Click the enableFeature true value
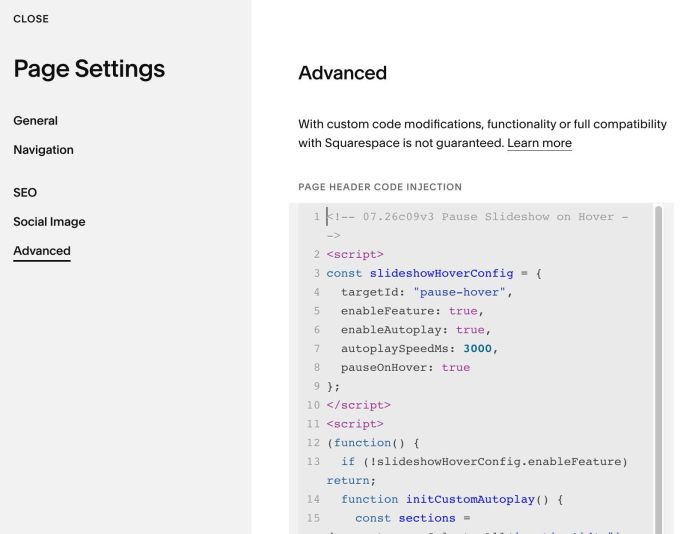The image size is (700, 534). [463, 311]
